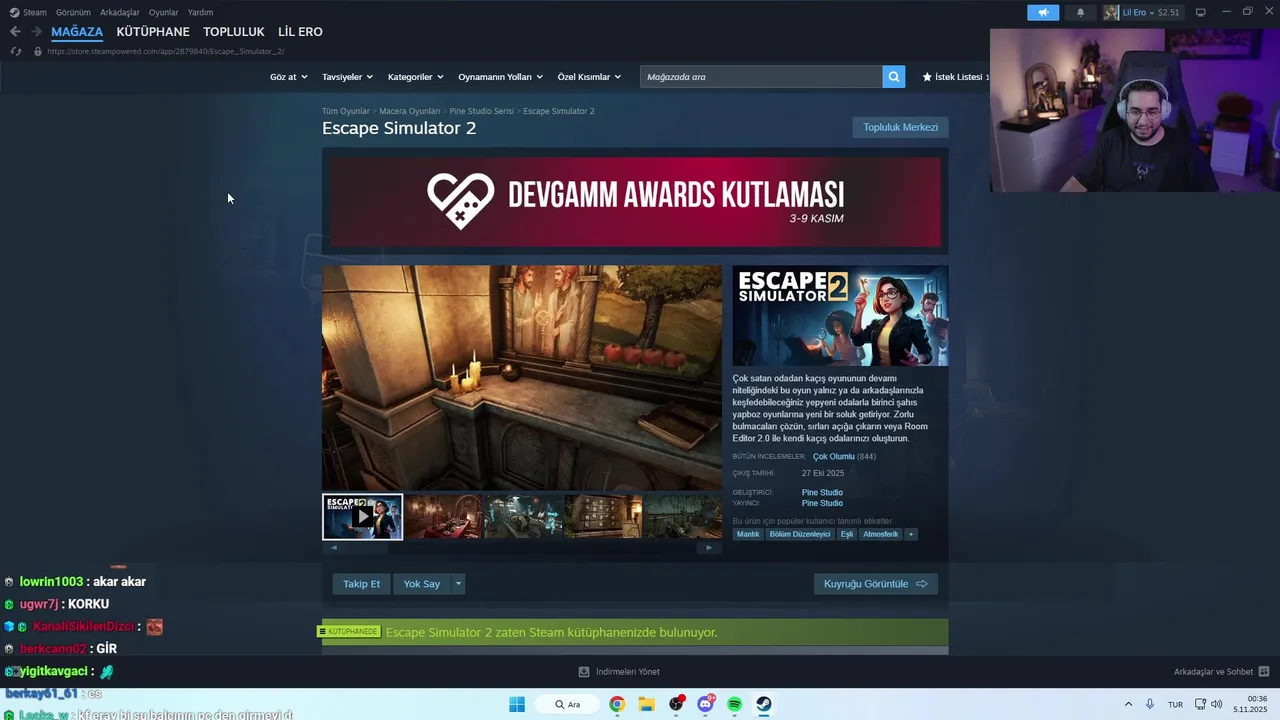Click the Atmosferik tag
The image size is (1280, 720).
coord(881,534)
